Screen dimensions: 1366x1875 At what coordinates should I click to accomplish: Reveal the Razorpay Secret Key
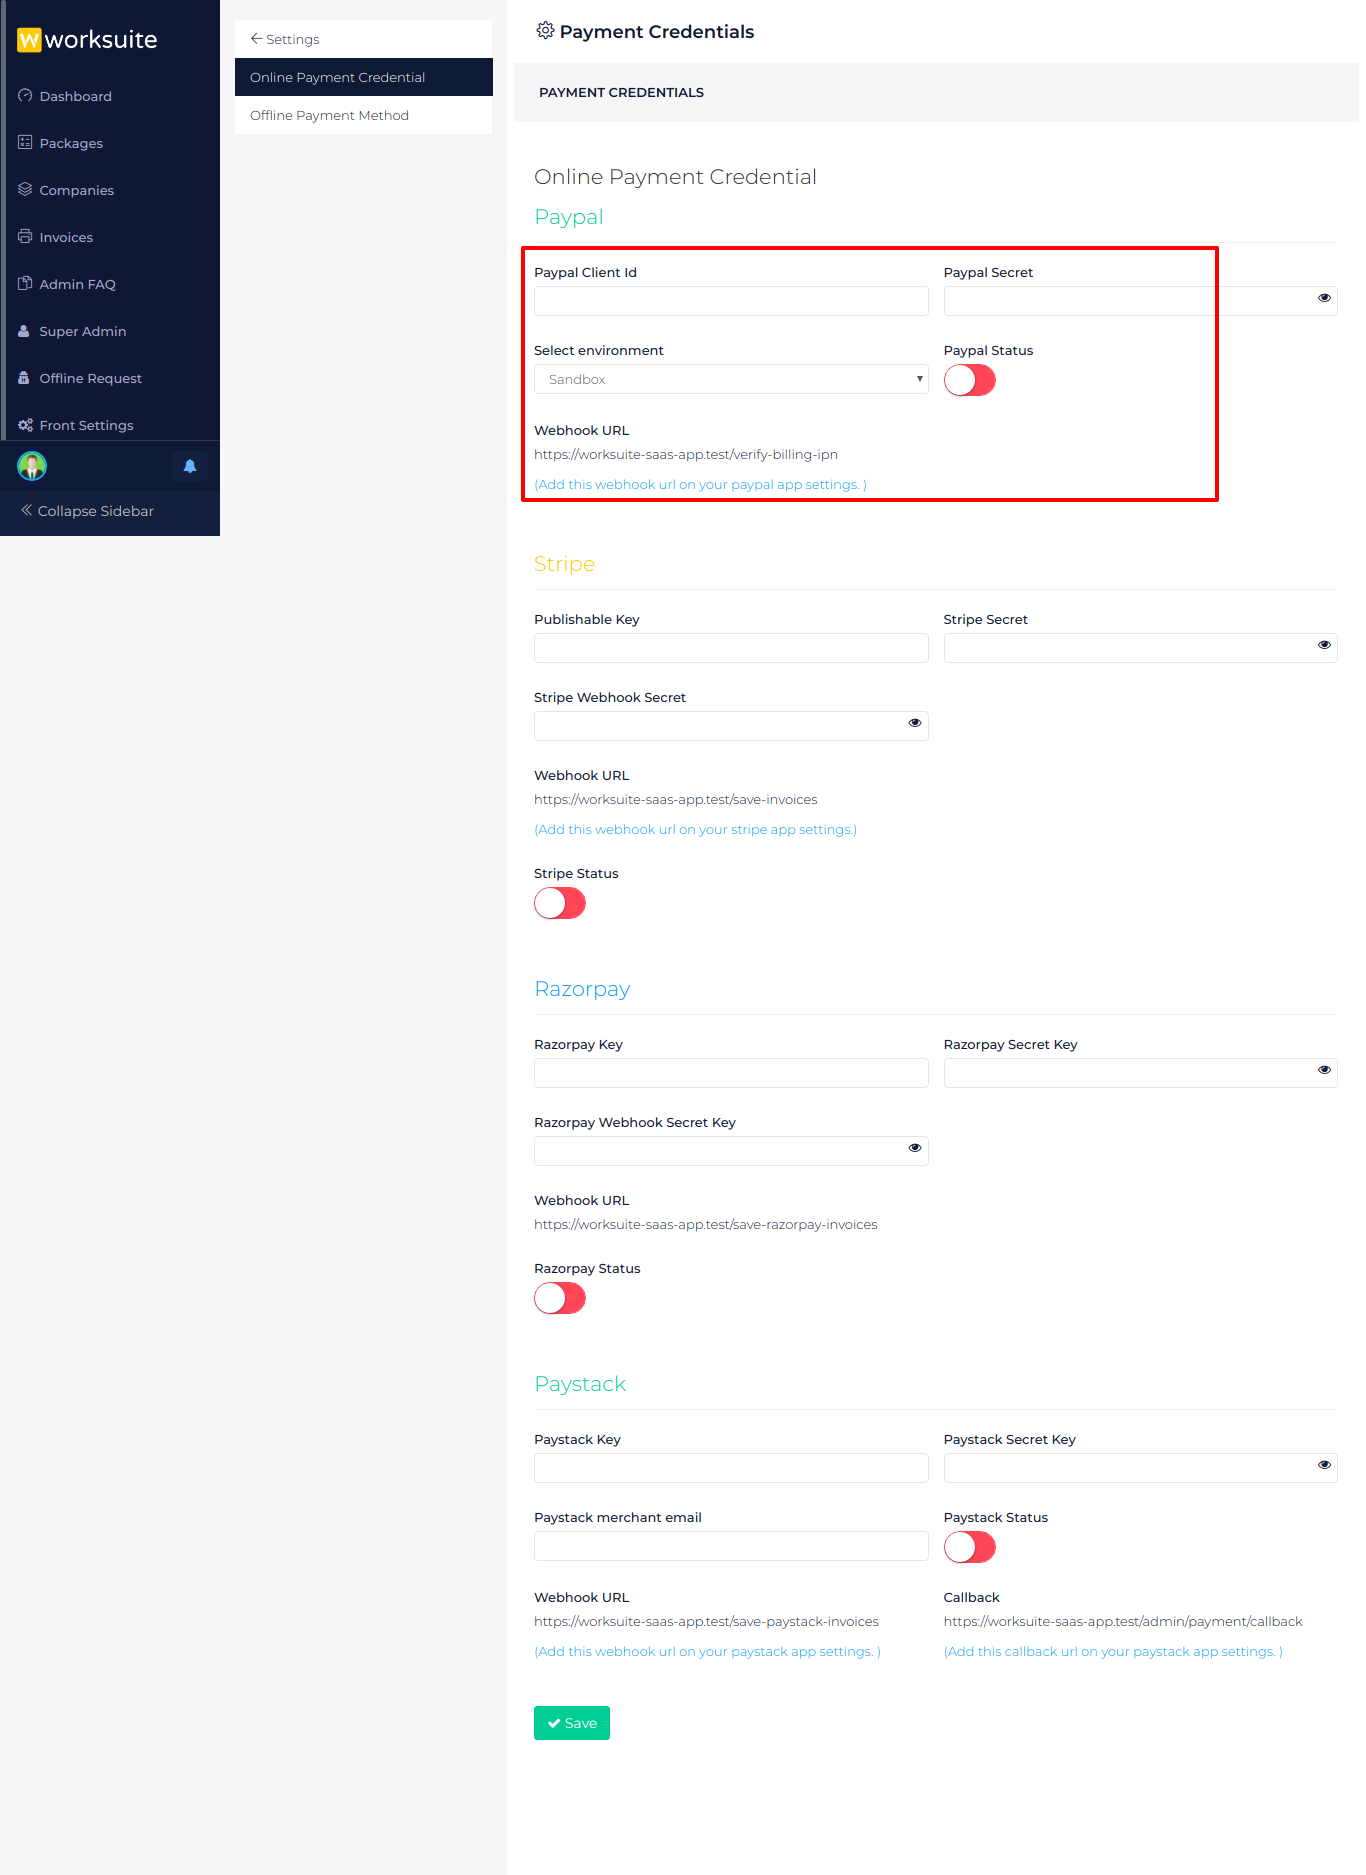tap(1324, 1070)
